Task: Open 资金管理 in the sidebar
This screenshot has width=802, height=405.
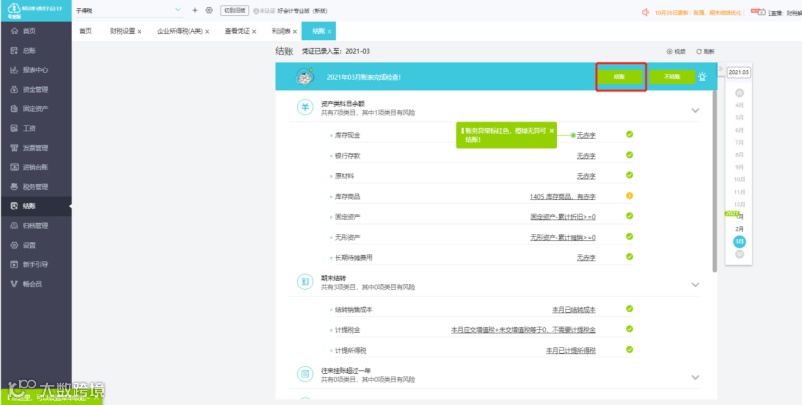Action: (x=35, y=89)
